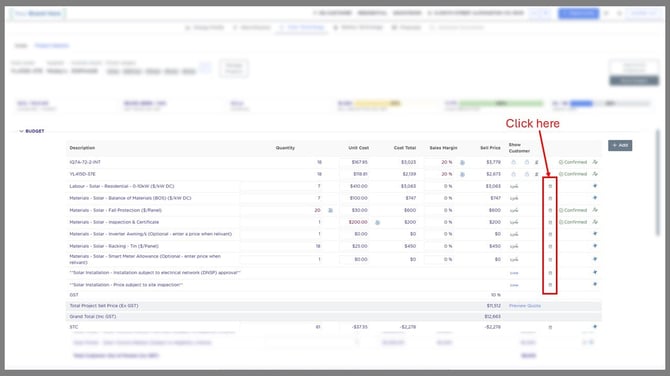Click pin icon on Labour Solar row
Image resolution: width=670 pixels, height=376 pixels.
click(x=595, y=186)
